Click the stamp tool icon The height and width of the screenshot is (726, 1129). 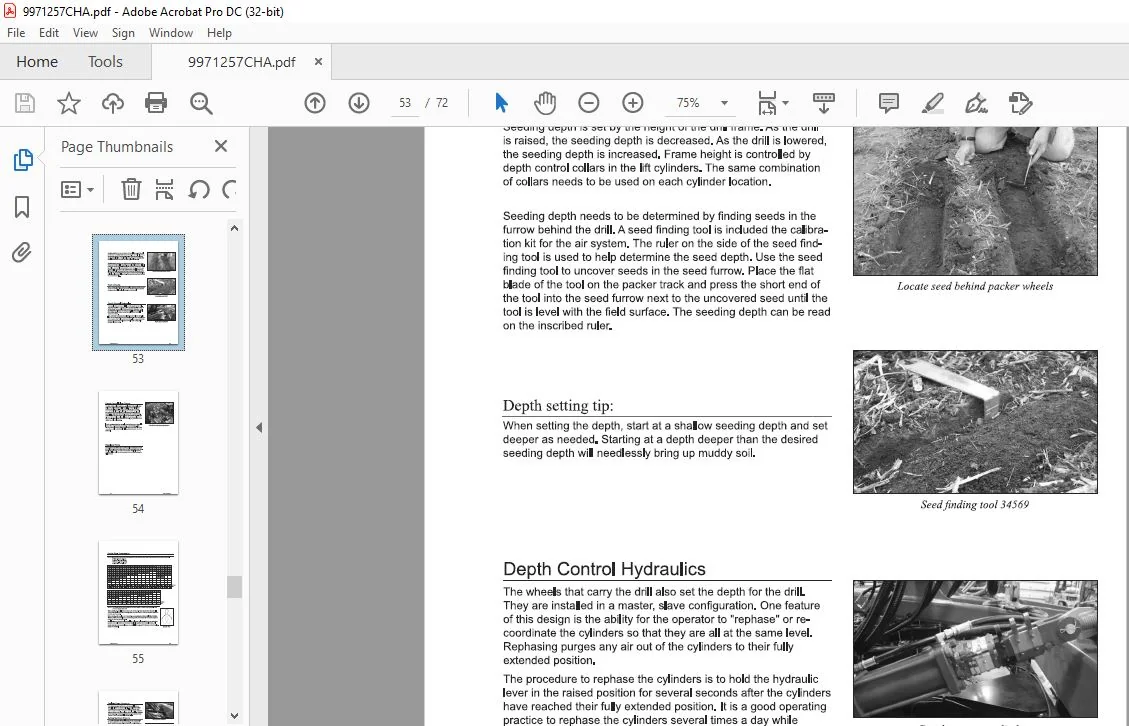point(1021,103)
